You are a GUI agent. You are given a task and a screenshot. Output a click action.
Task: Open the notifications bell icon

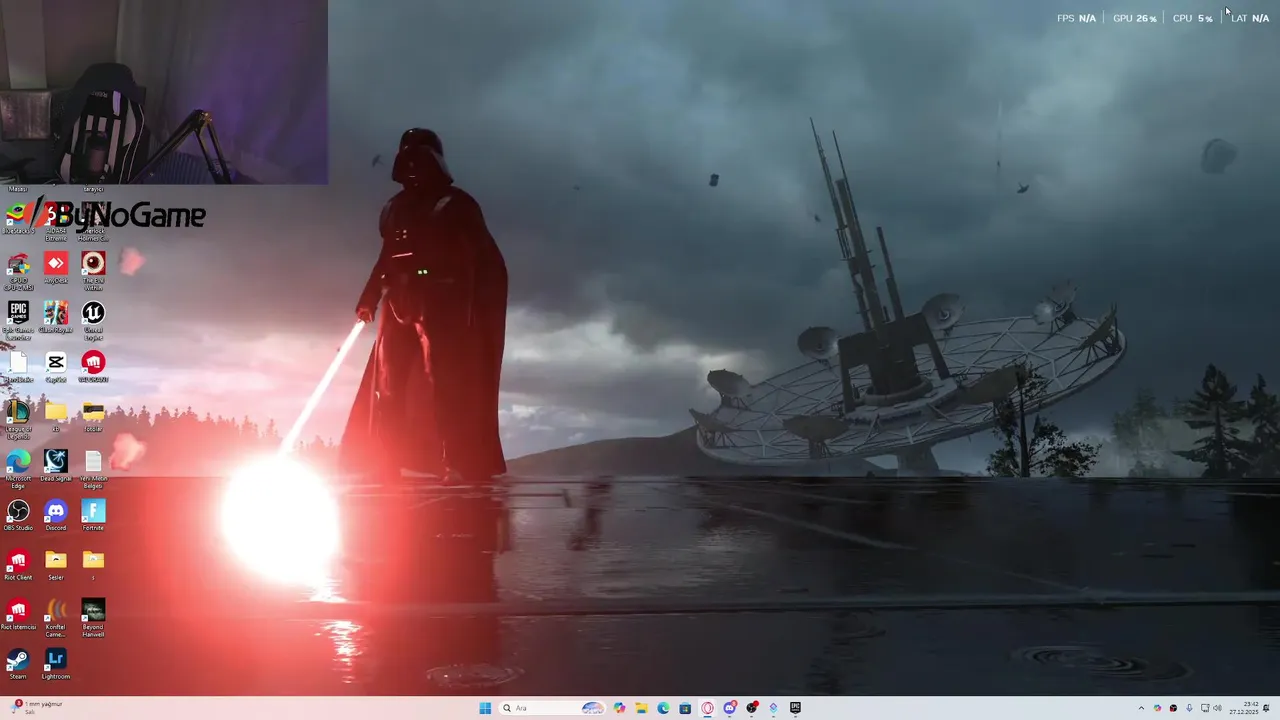tap(1266, 708)
